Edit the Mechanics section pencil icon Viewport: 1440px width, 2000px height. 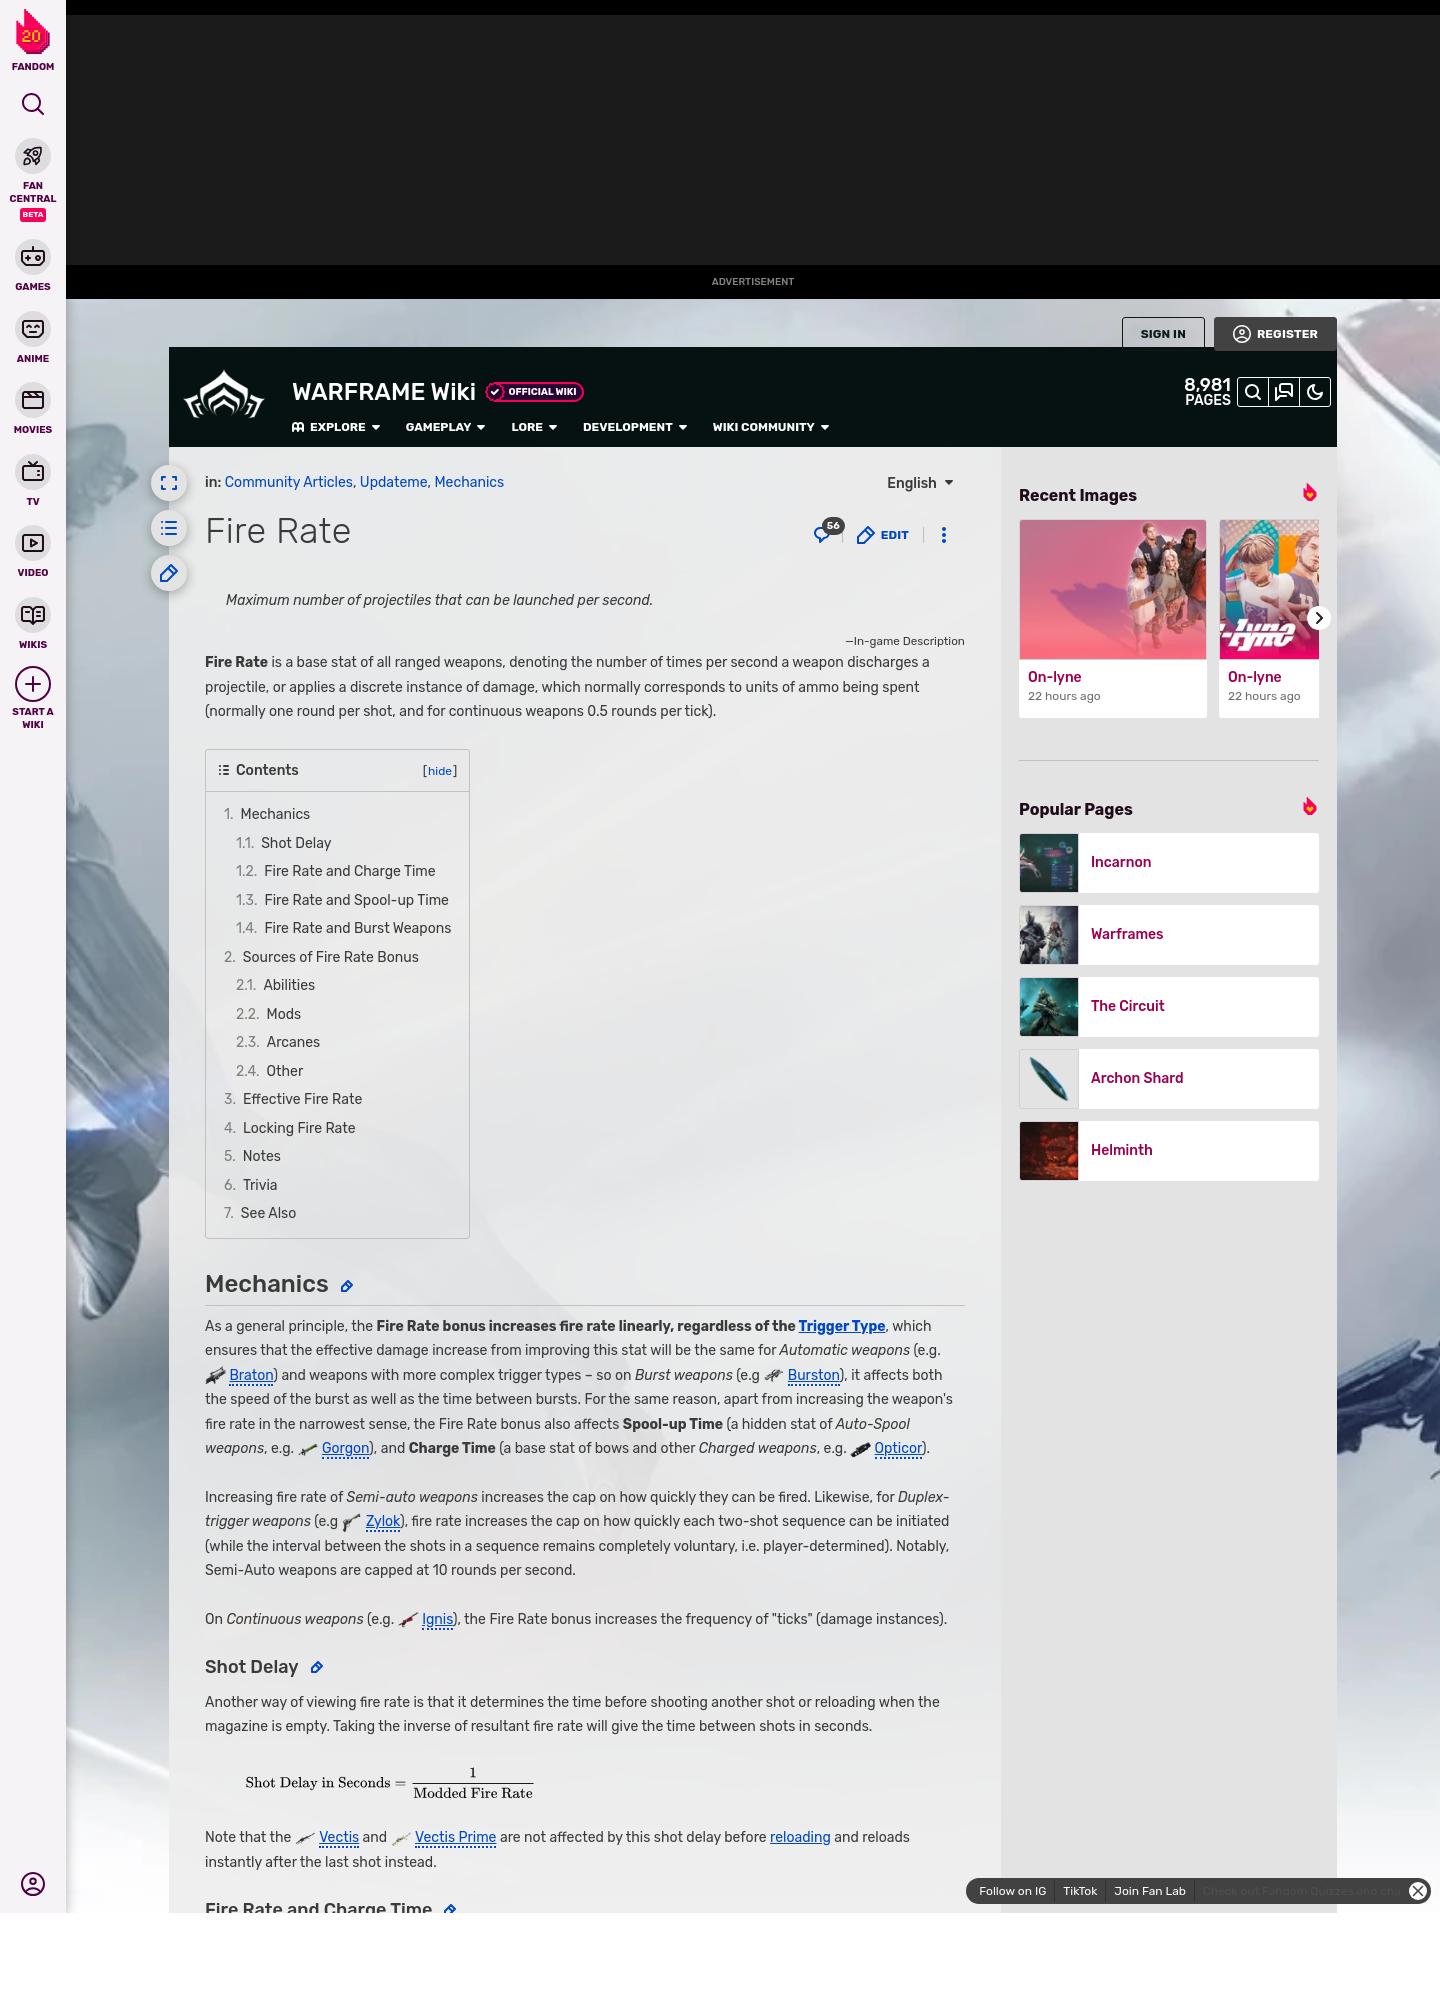[347, 1286]
